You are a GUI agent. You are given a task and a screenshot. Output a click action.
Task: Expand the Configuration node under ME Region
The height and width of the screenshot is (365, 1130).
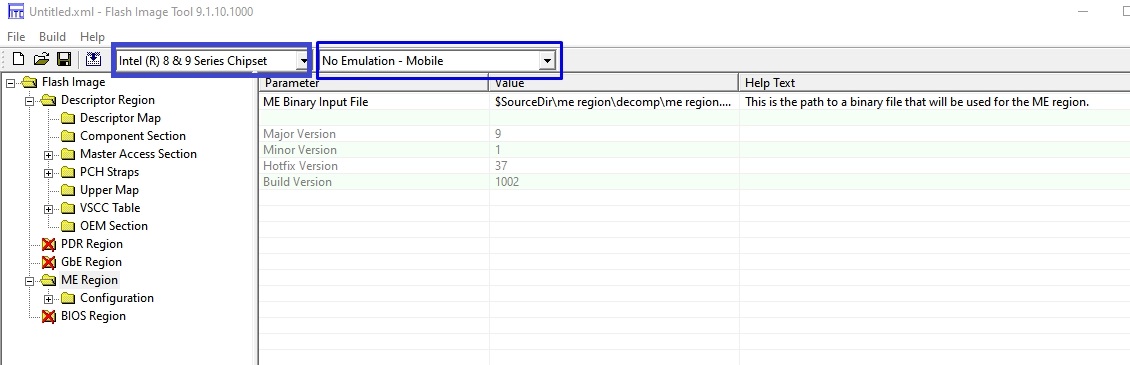(x=48, y=298)
